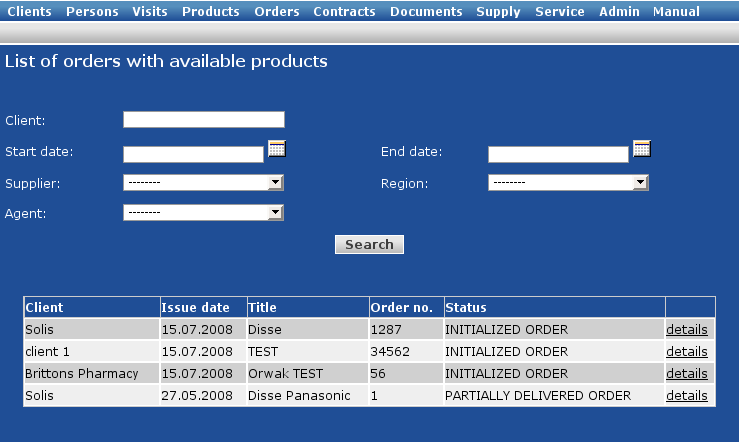This screenshot has width=740, height=443.
Task: Open the Products menu
Action: [210, 11]
